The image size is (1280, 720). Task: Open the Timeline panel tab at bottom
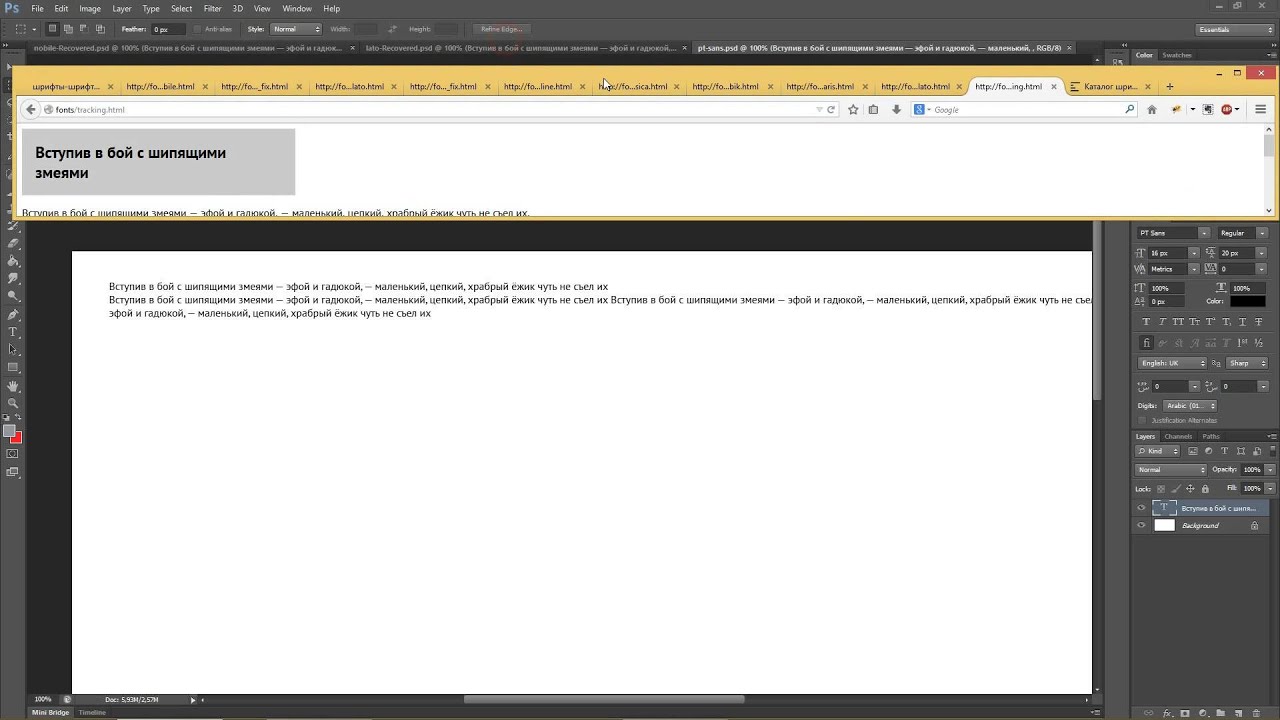[x=92, y=712]
